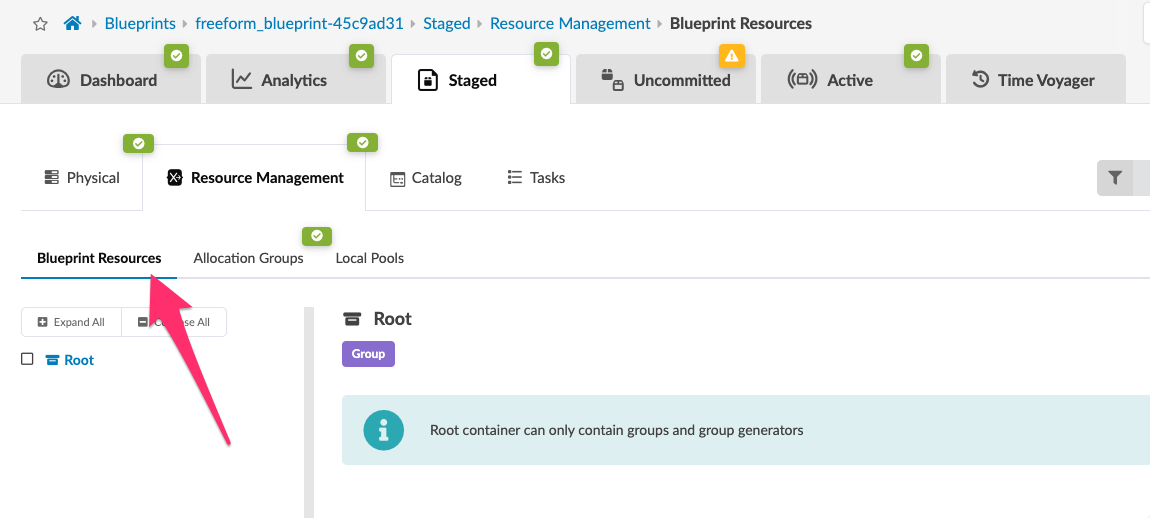This screenshot has width=1150, height=518.
Task: Click the star favorite icon
Action: tap(40, 23)
